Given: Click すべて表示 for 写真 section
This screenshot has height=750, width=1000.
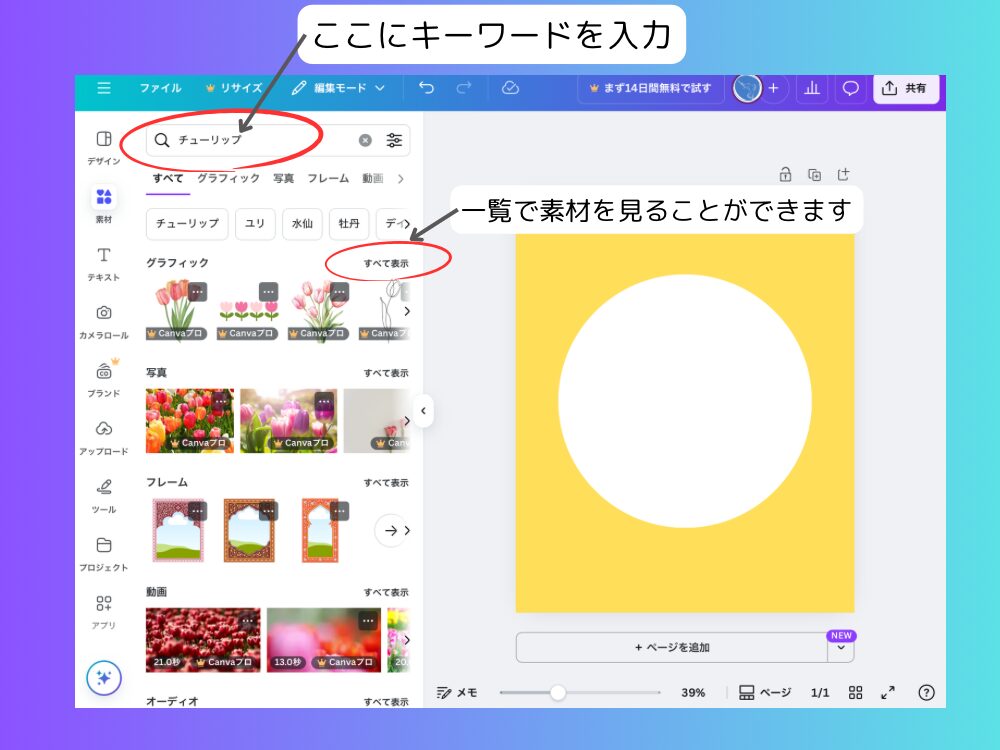Looking at the screenshot, I should [x=386, y=373].
